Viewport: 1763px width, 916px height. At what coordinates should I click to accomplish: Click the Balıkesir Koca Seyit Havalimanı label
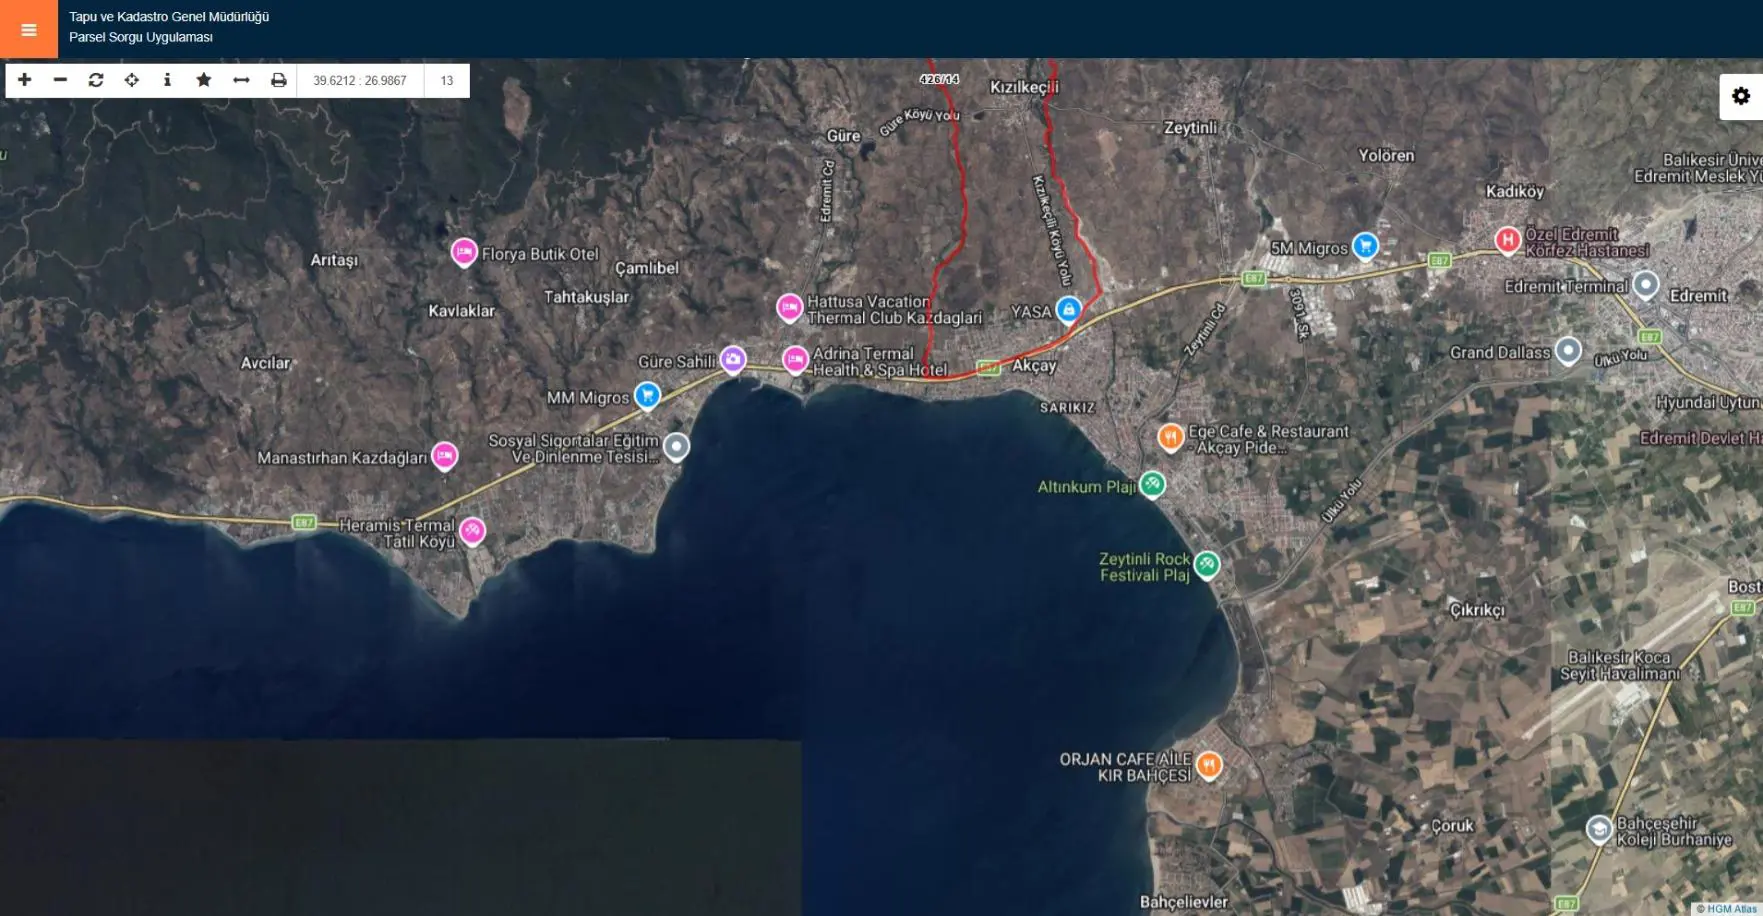click(1620, 666)
